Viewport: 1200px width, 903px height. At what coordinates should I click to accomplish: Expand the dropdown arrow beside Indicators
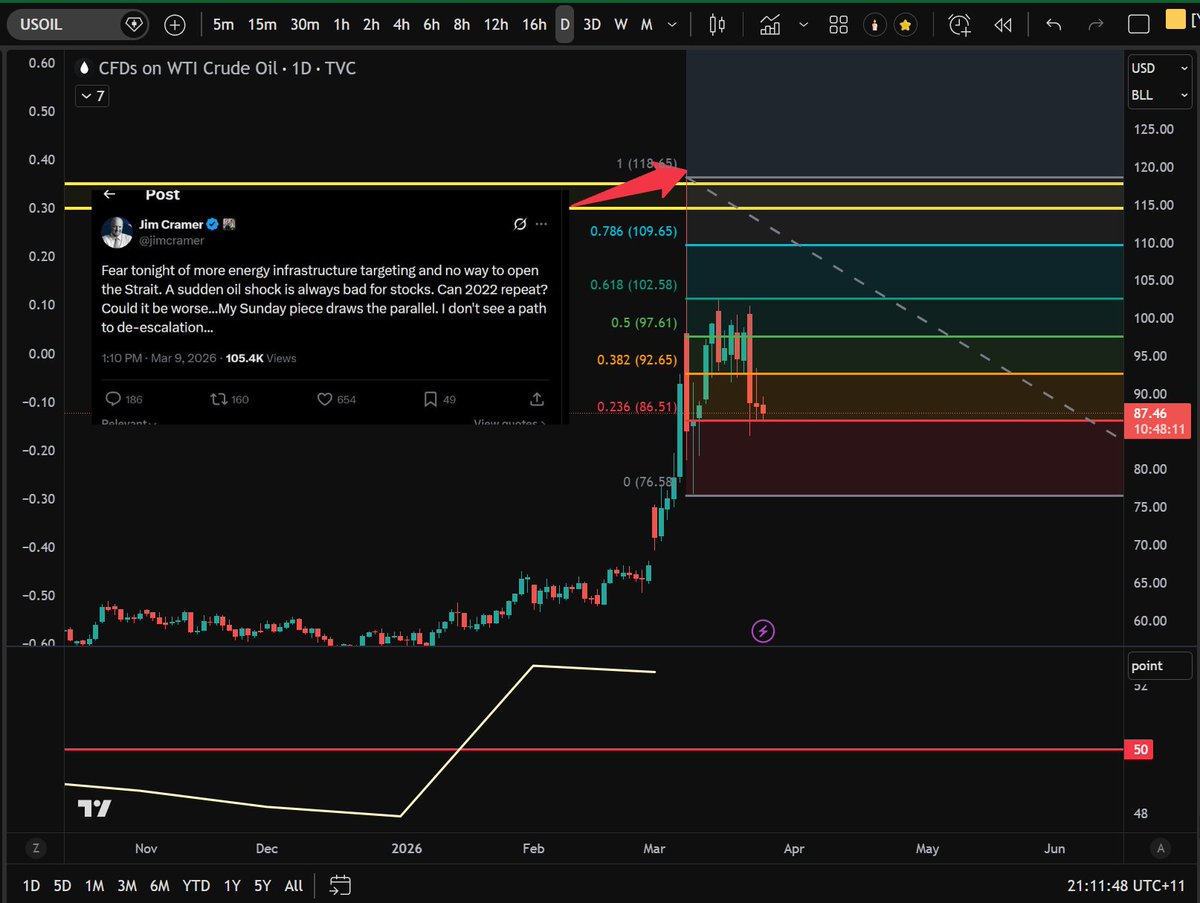pyautogui.click(x=801, y=25)
